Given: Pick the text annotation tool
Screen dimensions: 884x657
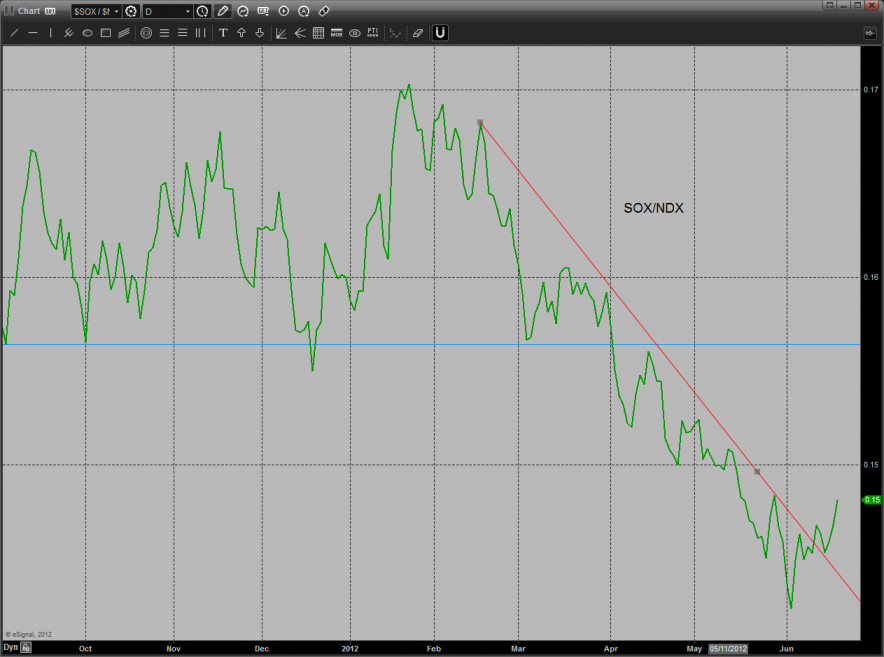Looking at the screenshot, I should pyautogui.click(x=223, y=33).
